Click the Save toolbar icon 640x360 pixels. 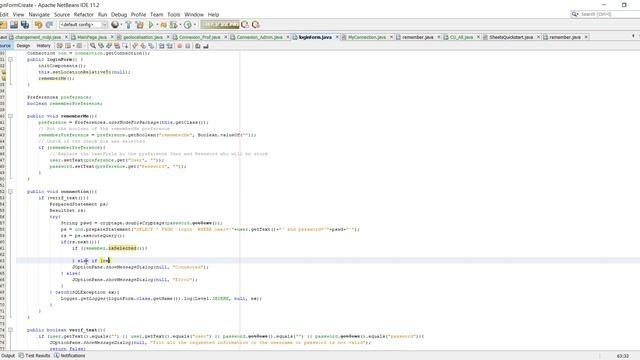pos(14,25)
